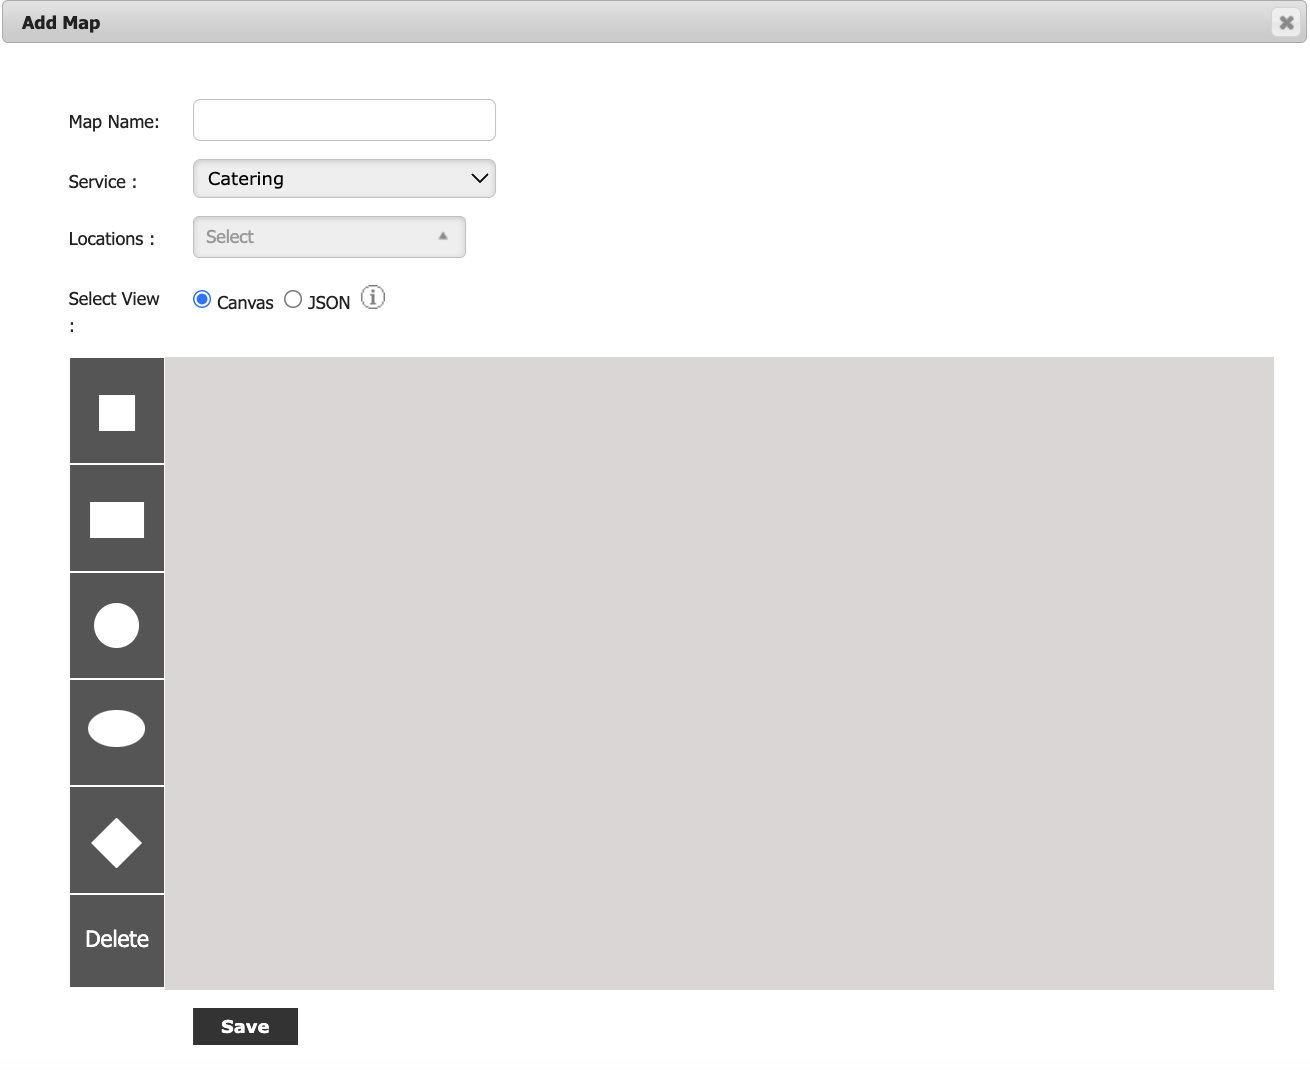Viewport: 1310px width, 1070px height.
Task: Click the Save button
Action: click(245, 1026)
